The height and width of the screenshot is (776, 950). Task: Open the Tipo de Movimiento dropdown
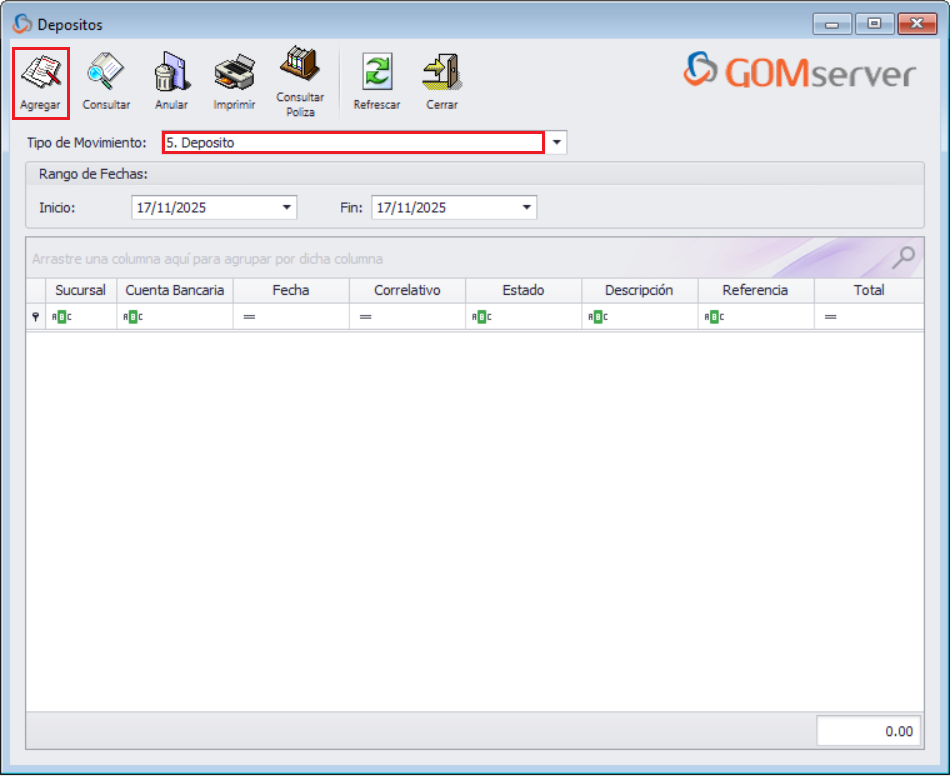coord(557,142)
